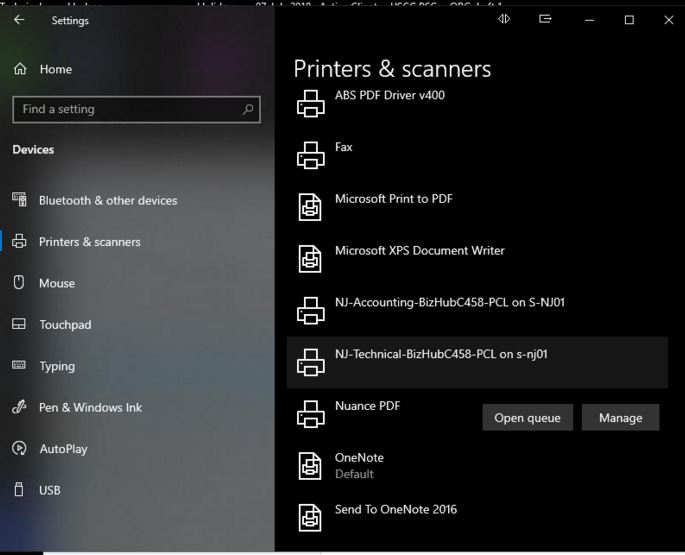This screenshot has width=685, height=555.
Task: Click NJ-Technical printer icon
Action: [311, 362]
